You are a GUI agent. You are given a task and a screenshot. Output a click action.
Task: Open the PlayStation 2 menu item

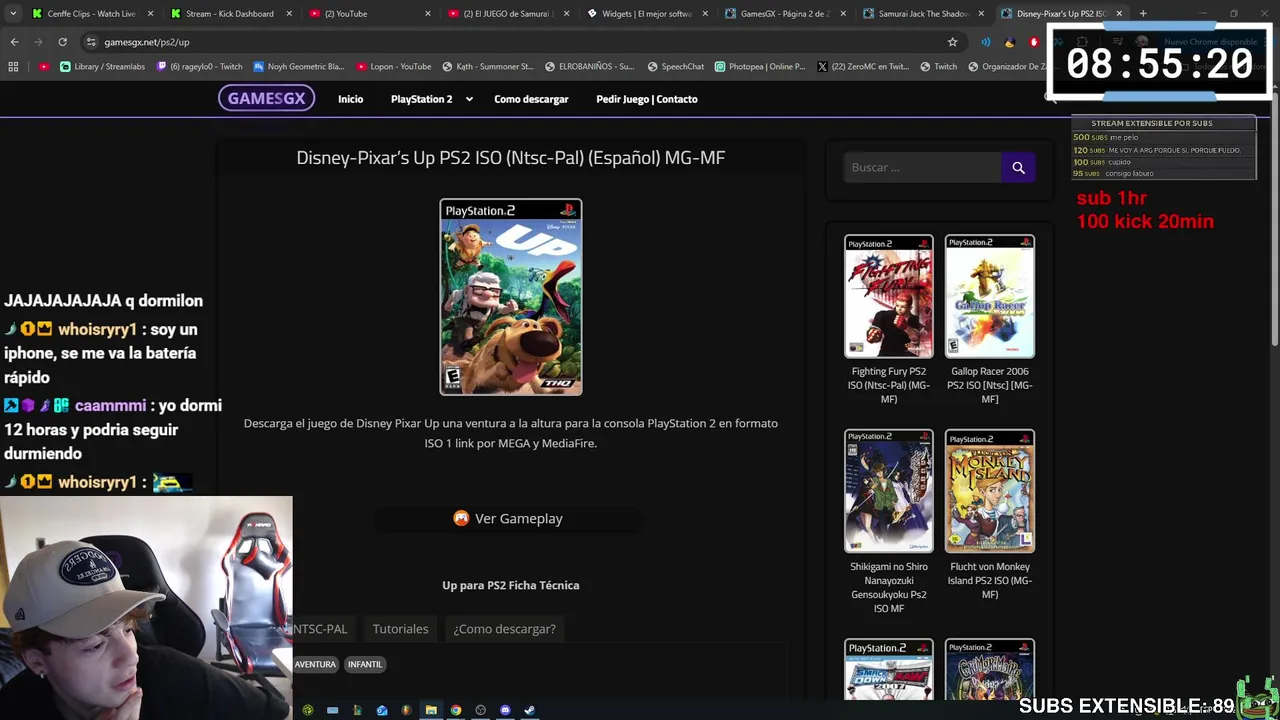click(x=421, y=99)
